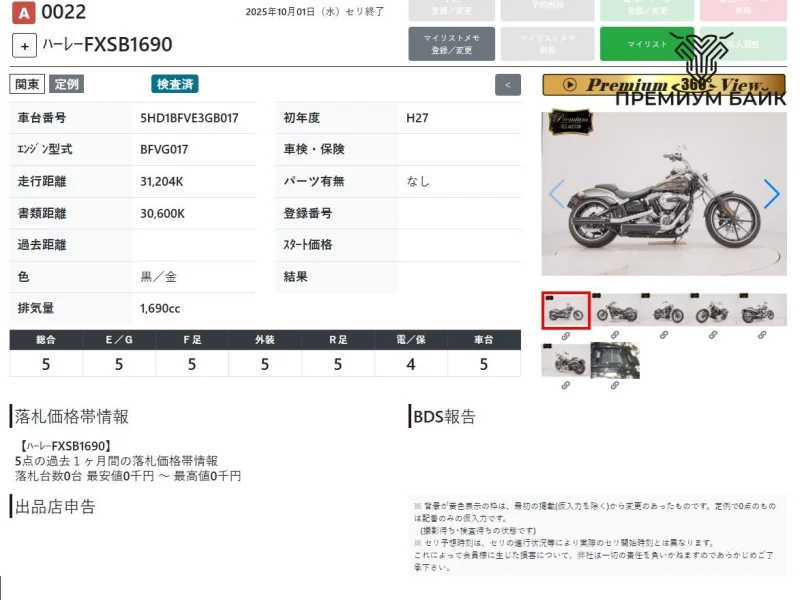
Task: Open the rear-view motorcycle thumbnail in second row
Action: pos(565,360)
